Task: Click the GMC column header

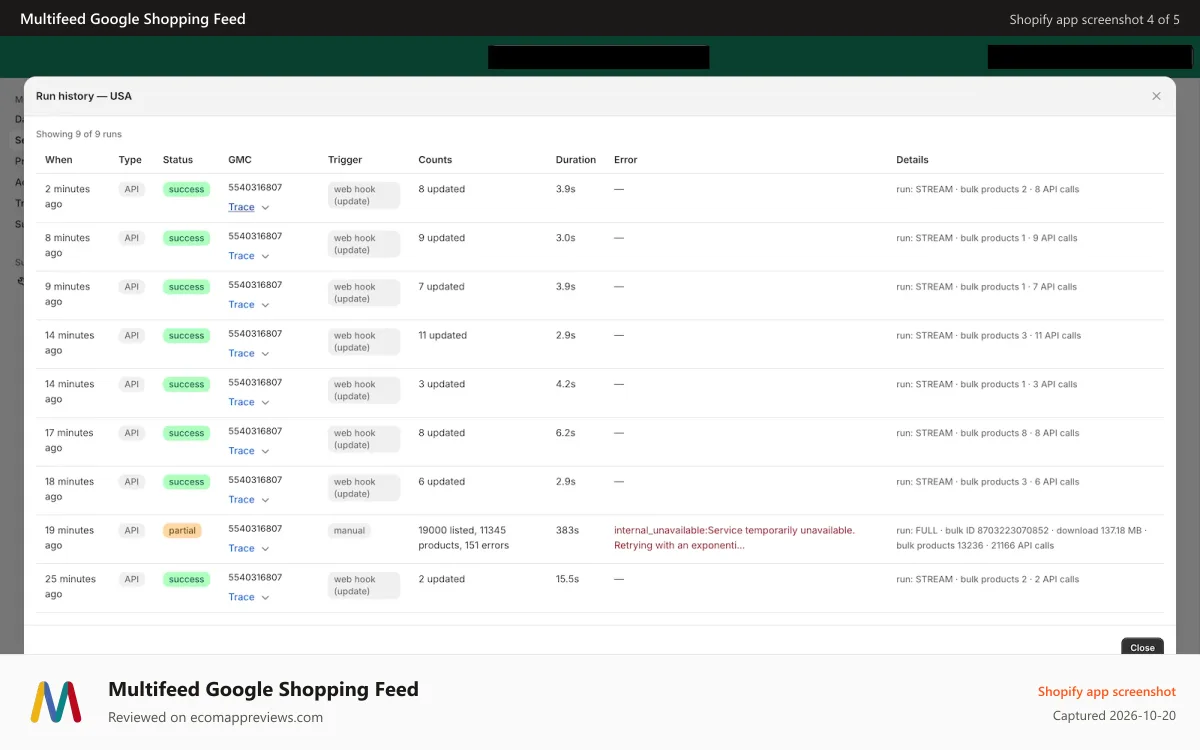Action: point(240,160)
